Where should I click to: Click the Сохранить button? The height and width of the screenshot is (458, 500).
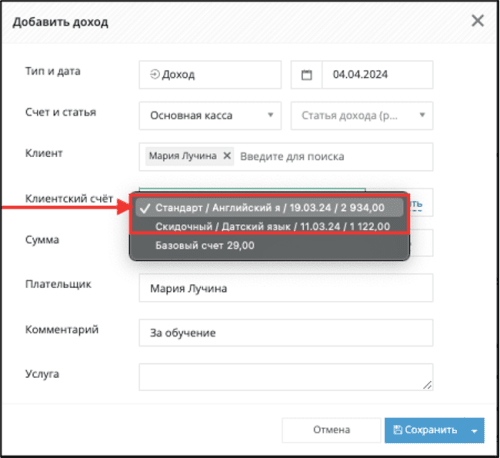click(425, 430)
